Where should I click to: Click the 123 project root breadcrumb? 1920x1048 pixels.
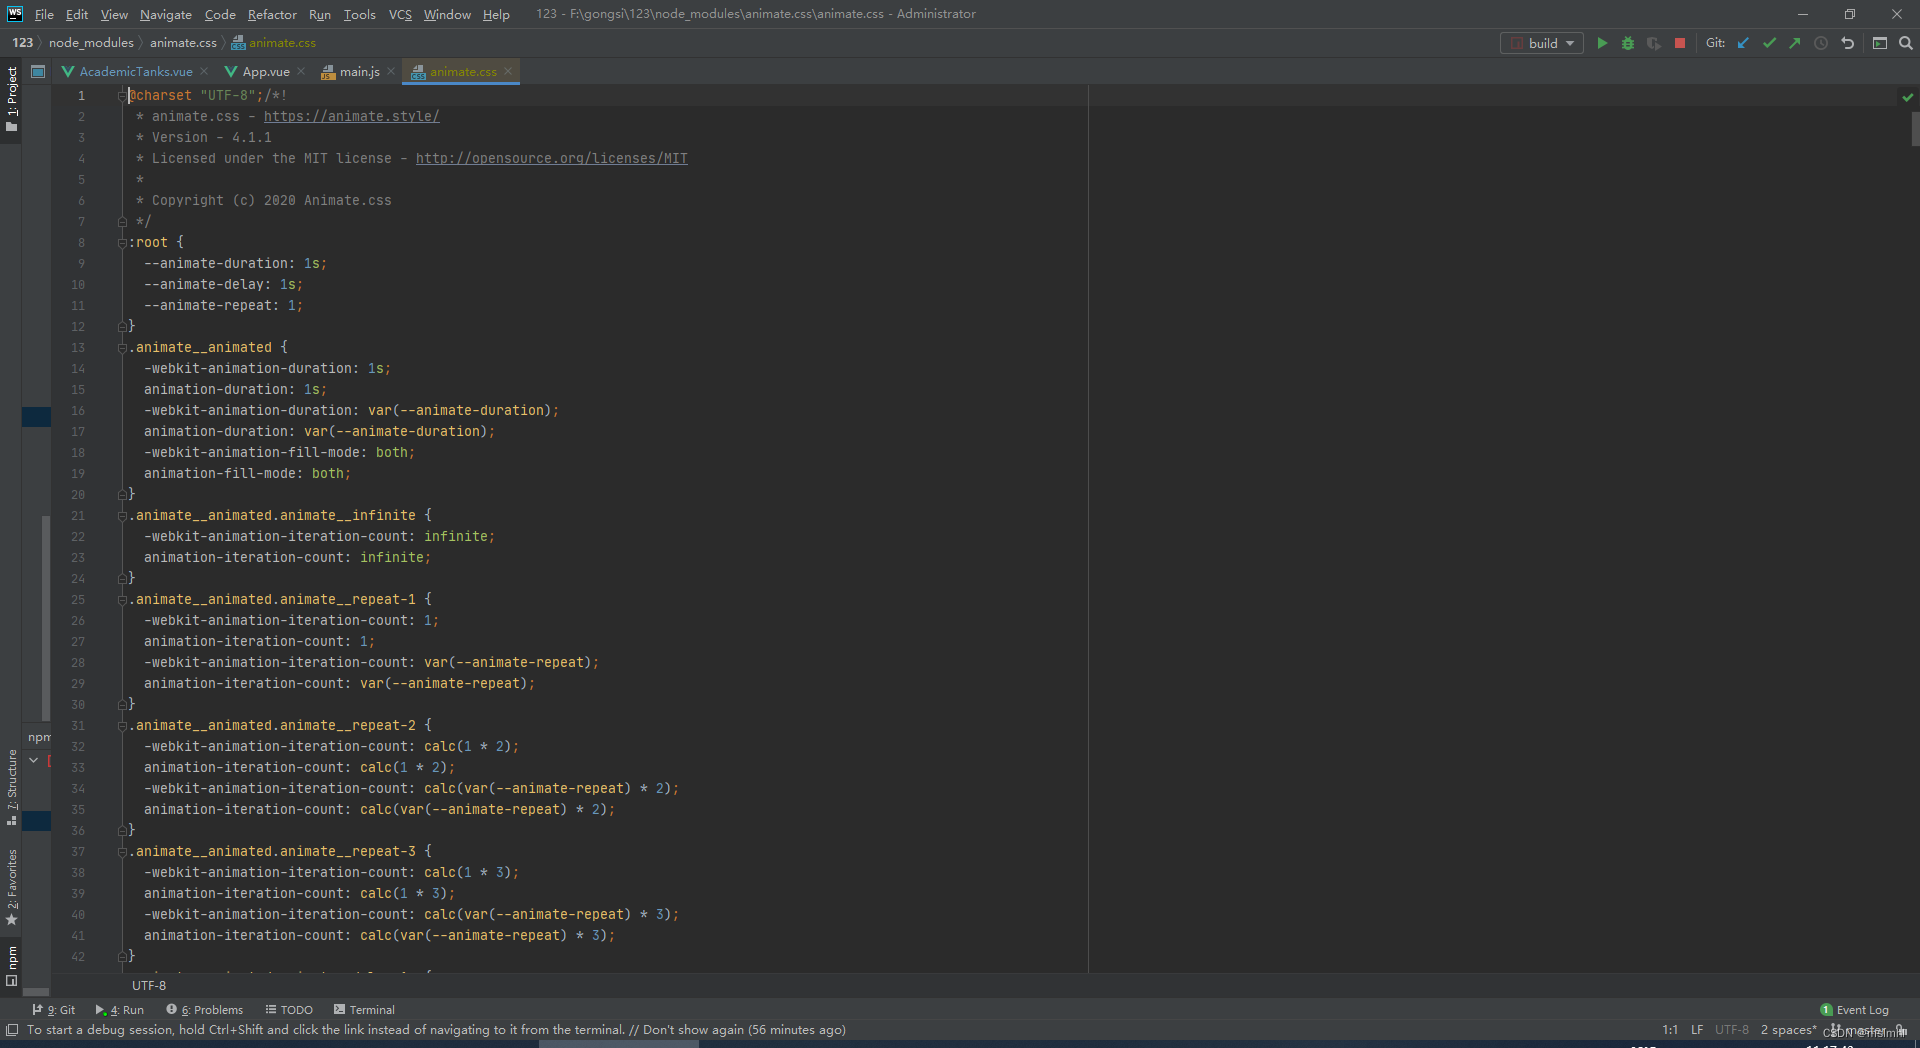(x=22, y=43)
